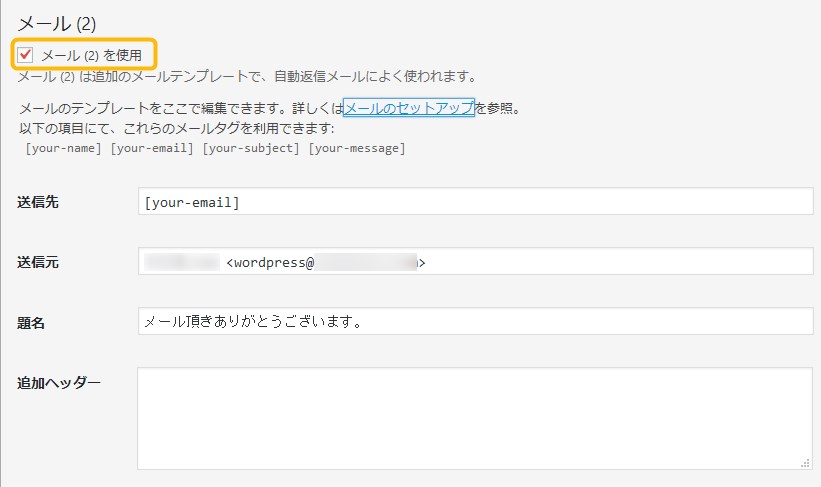Viewport: 821px width, 487px height.
Task: Click the 送信先 input field
Action: click(475, 202)
